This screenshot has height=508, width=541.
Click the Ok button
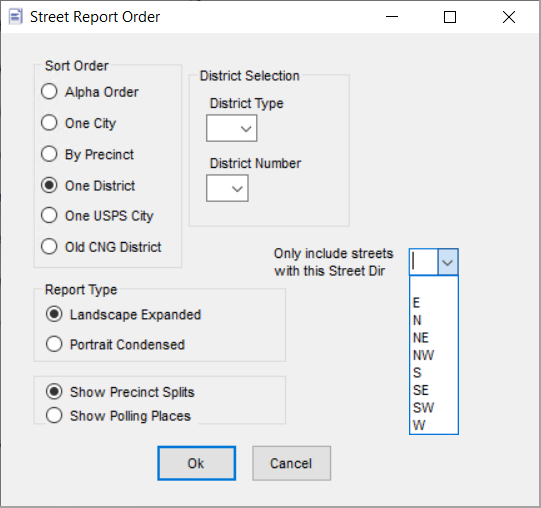point(197,463)
